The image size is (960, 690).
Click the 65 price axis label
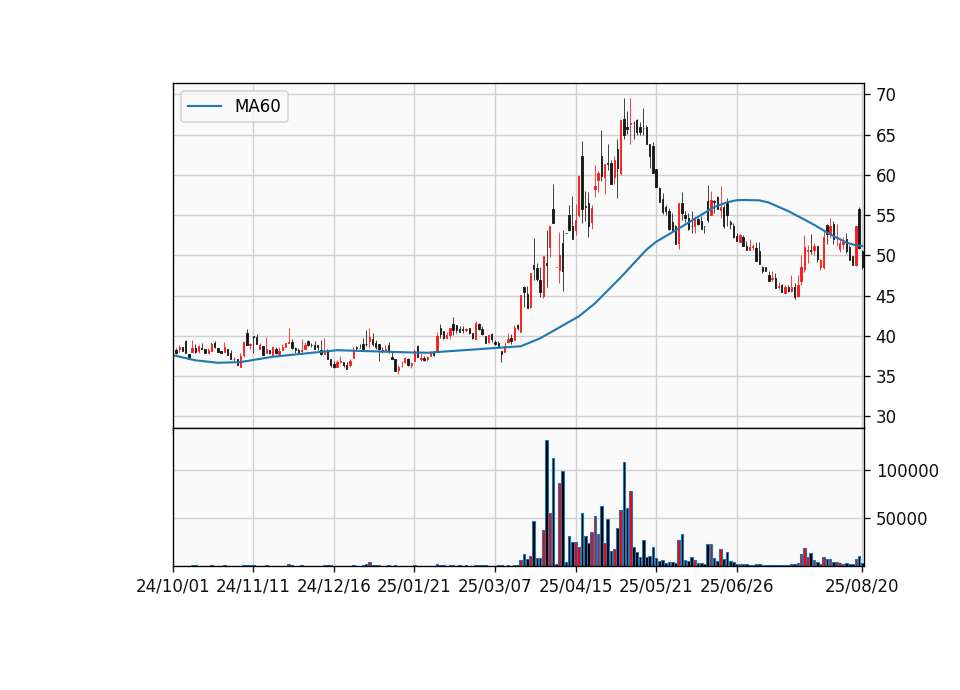tap(886, 135)
